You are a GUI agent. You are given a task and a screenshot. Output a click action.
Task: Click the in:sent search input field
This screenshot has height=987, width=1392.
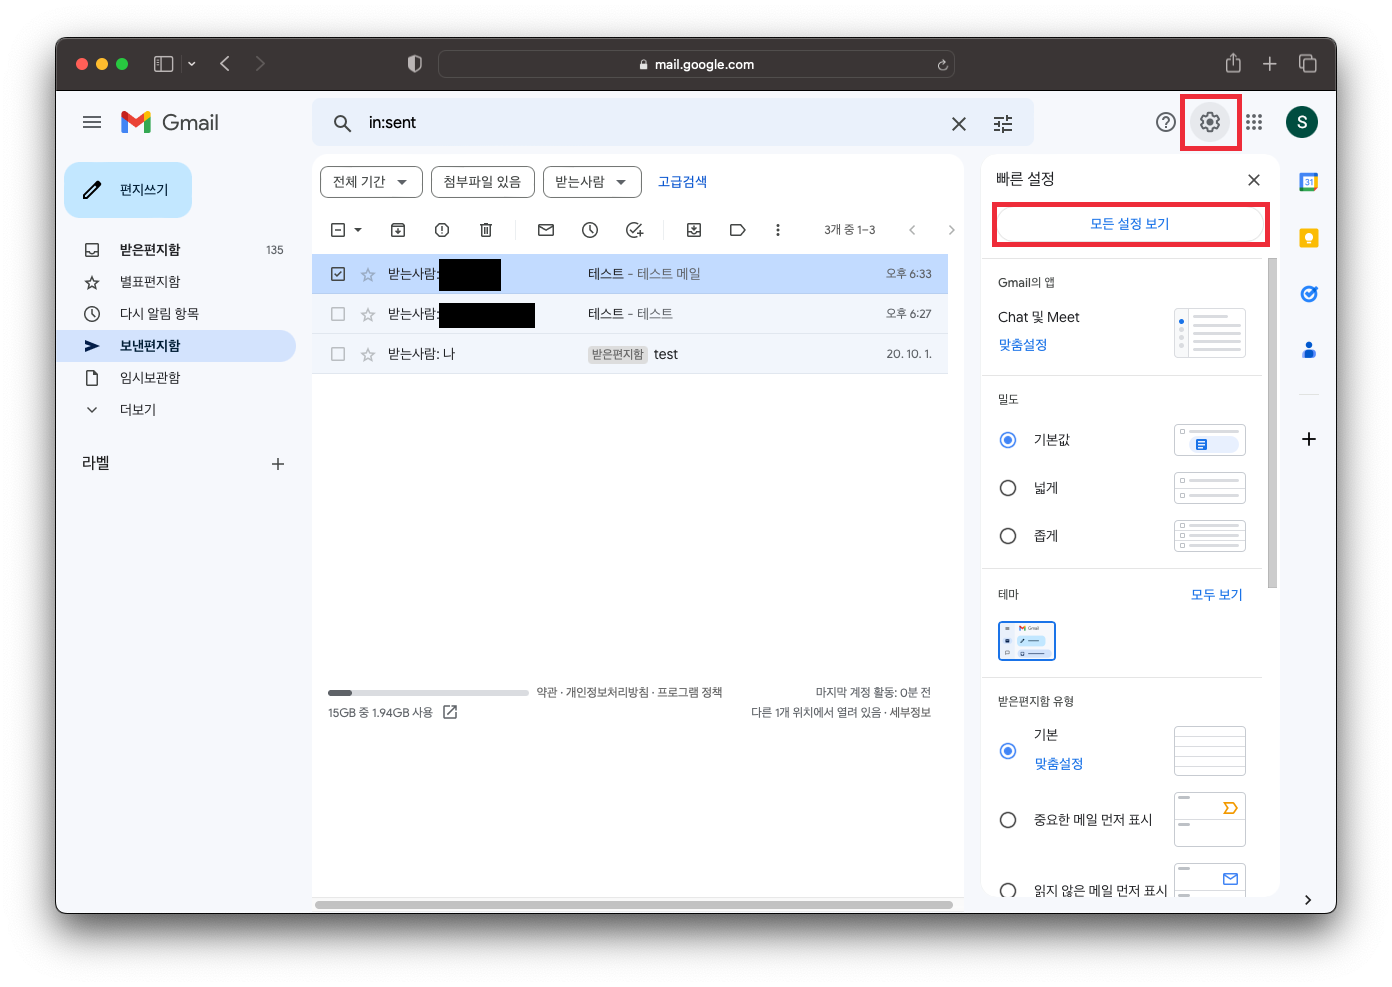pyautogui.click(x=650, y=123)
